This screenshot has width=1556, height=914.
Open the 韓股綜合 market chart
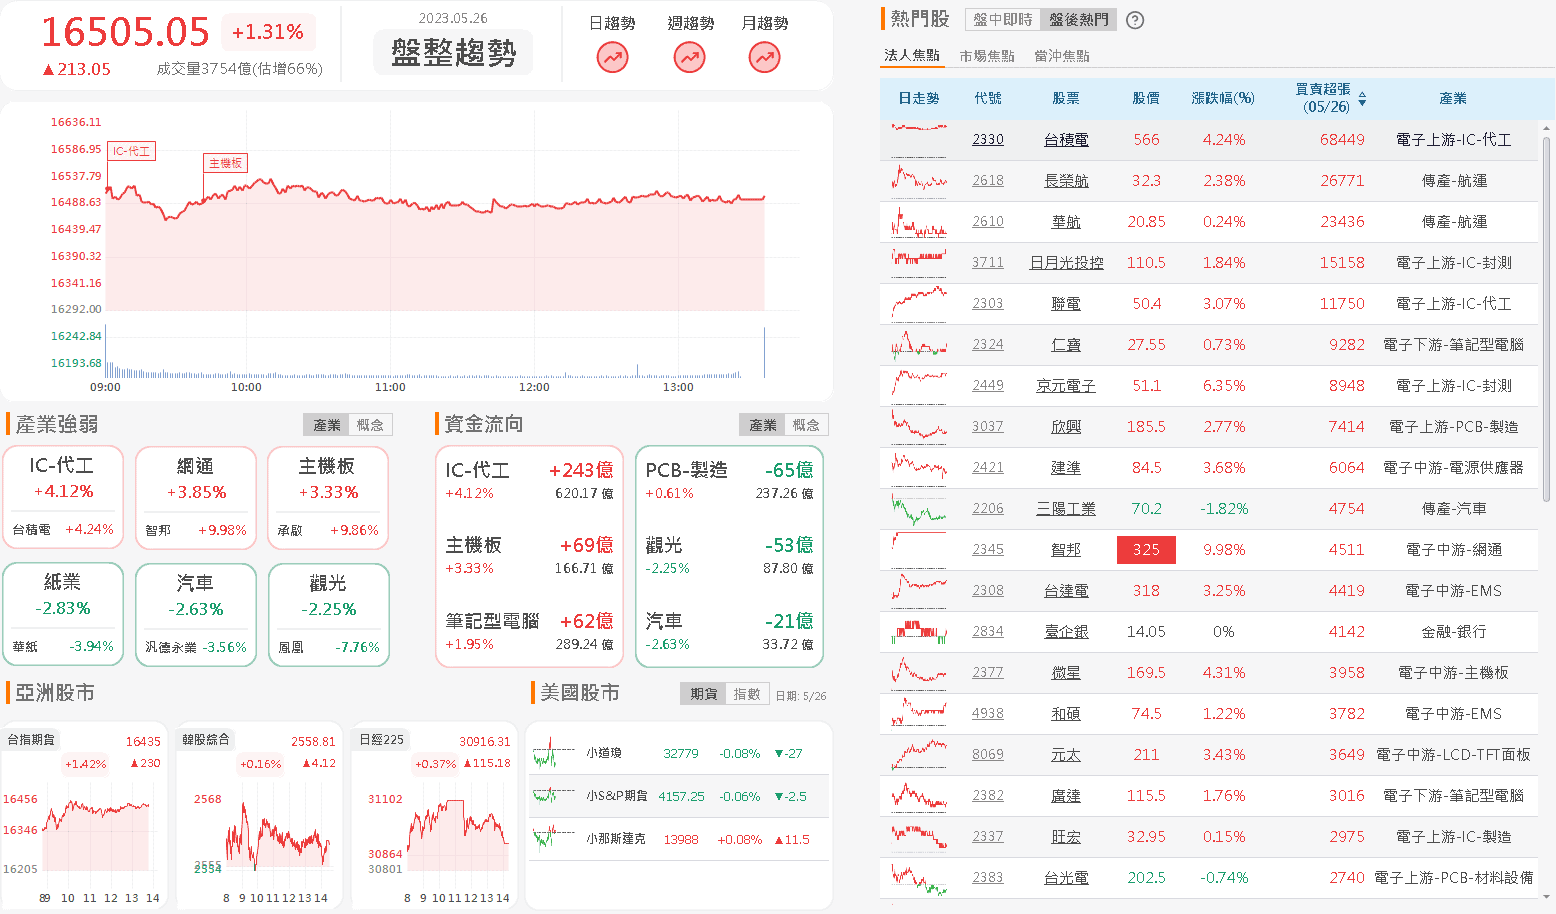click(x=259, y=815)
